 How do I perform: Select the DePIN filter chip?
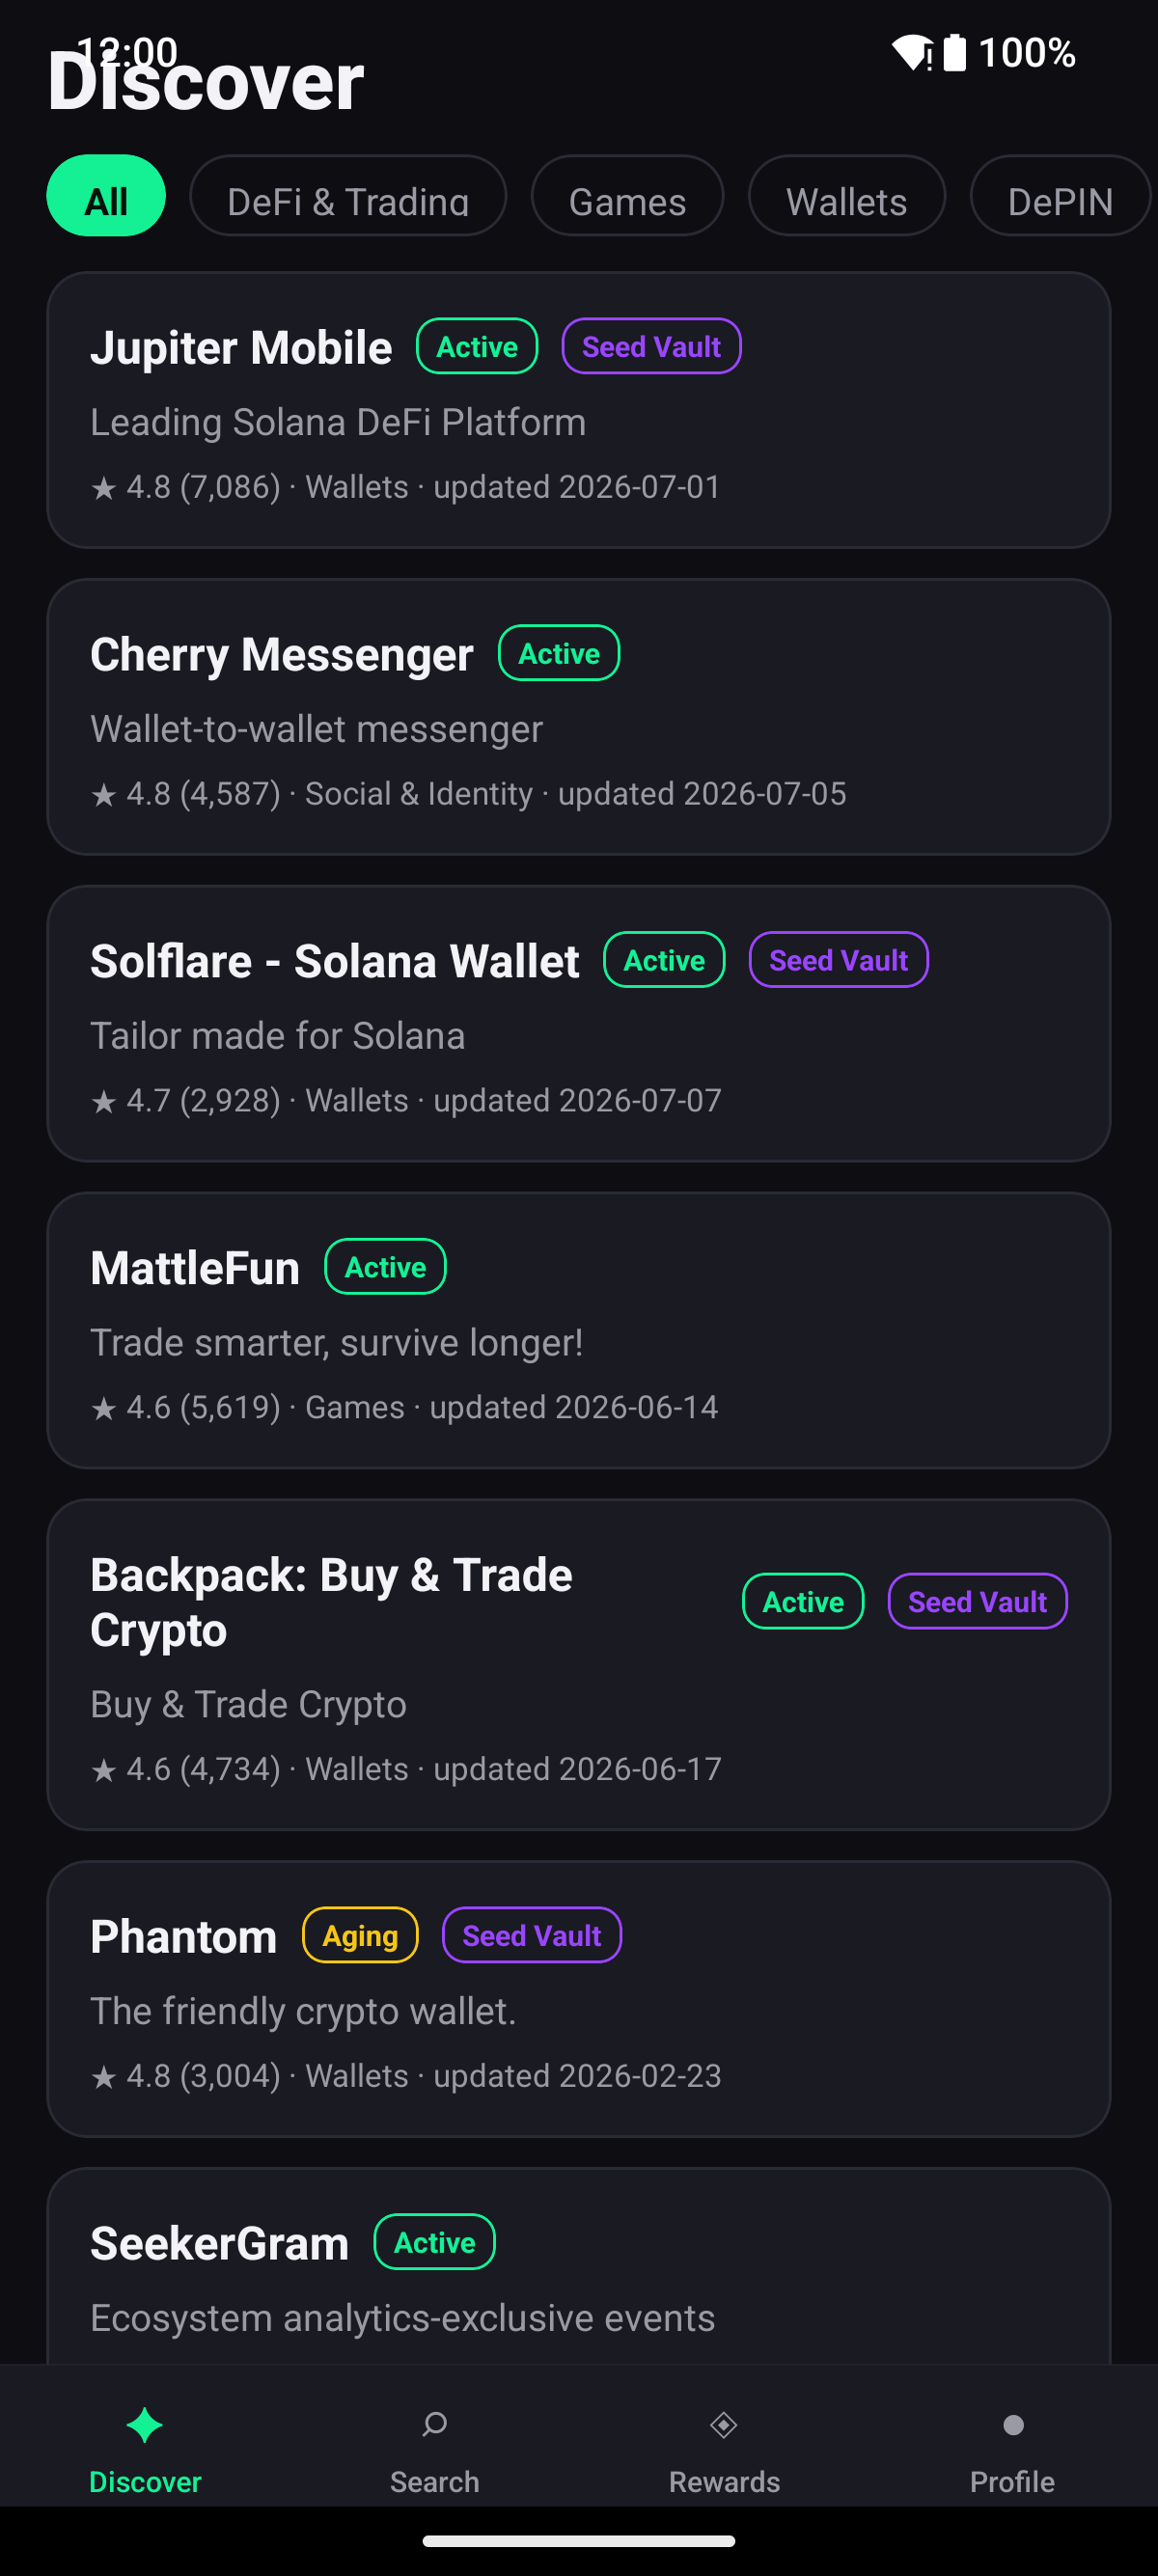1060,196
